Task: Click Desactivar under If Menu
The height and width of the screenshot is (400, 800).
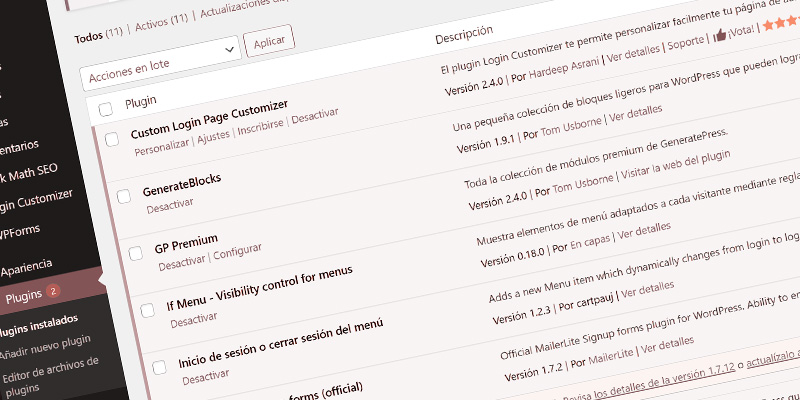Action: [194, 320]
